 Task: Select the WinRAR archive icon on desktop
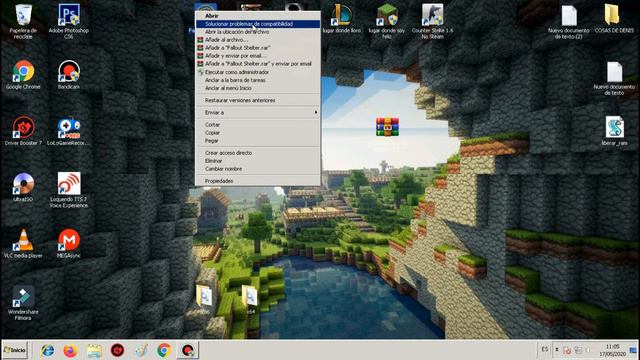[x=387, y=127]
